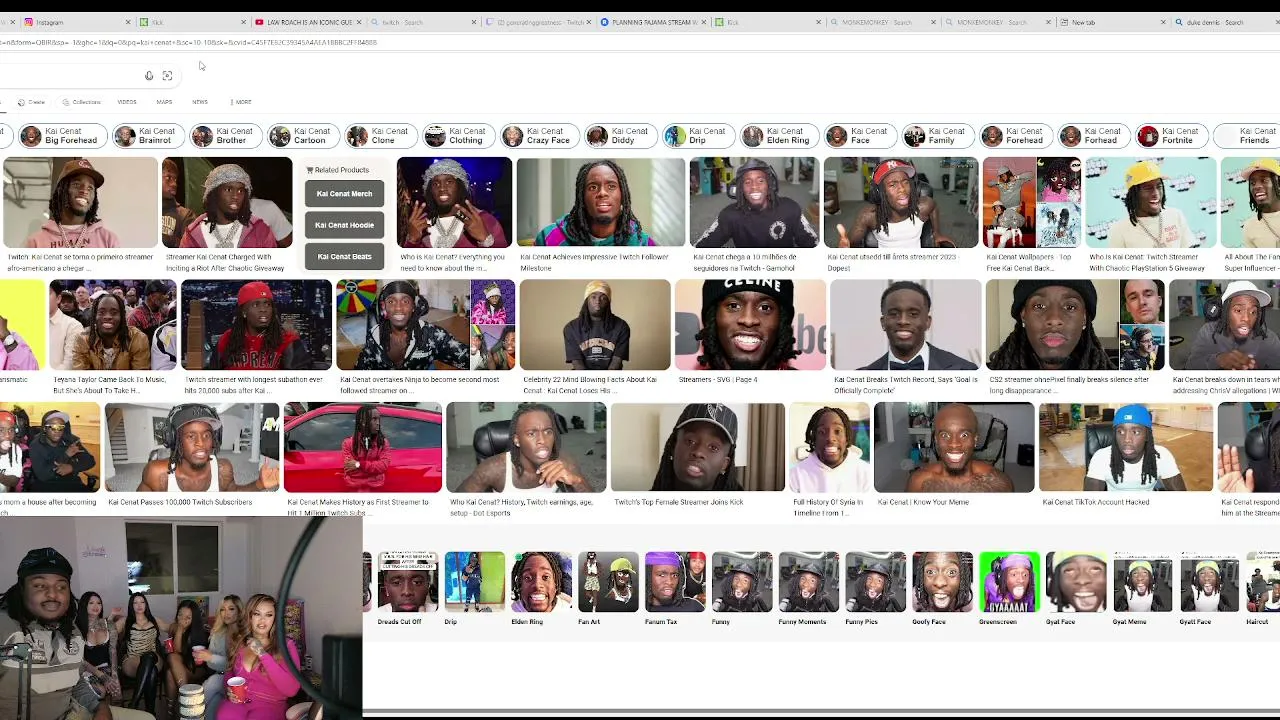Viewport: 1280px width, 720px height.
Task: Click the horizontal scrollbar at page bottom
Action: tap(821, 713)
